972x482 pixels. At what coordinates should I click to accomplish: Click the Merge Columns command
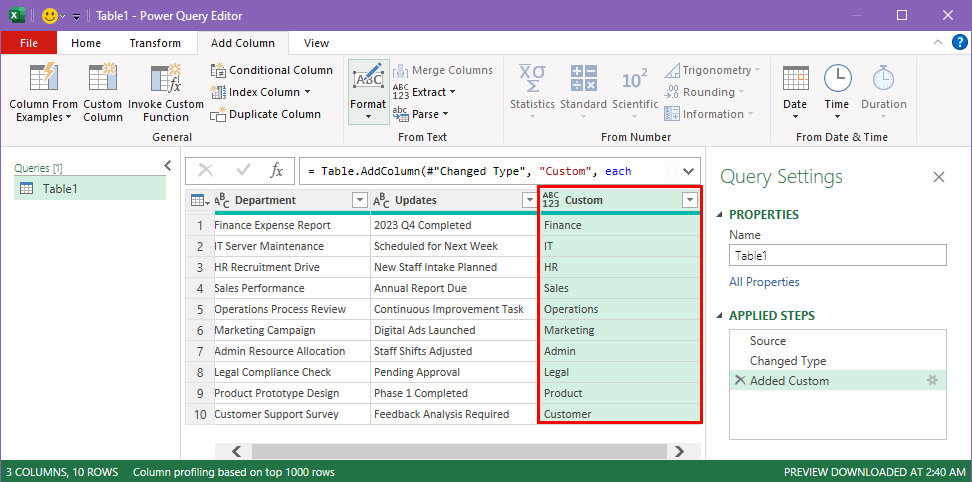(443, 70)
